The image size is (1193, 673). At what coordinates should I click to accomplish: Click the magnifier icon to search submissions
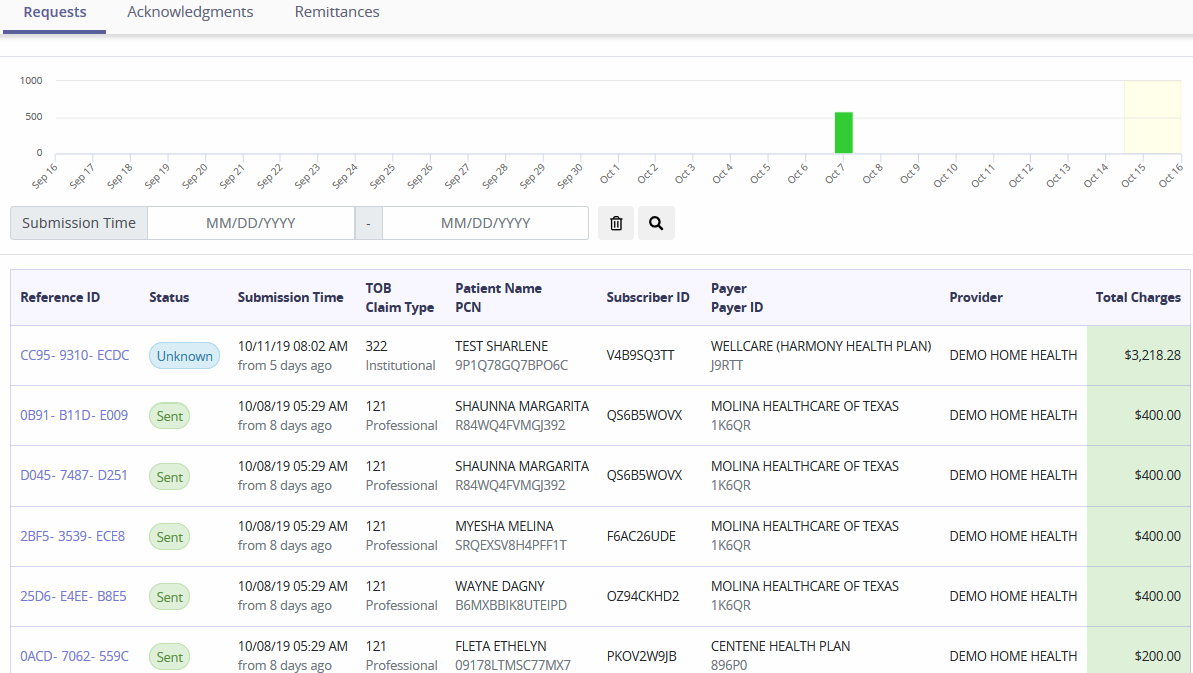click(x=656, y=222)
